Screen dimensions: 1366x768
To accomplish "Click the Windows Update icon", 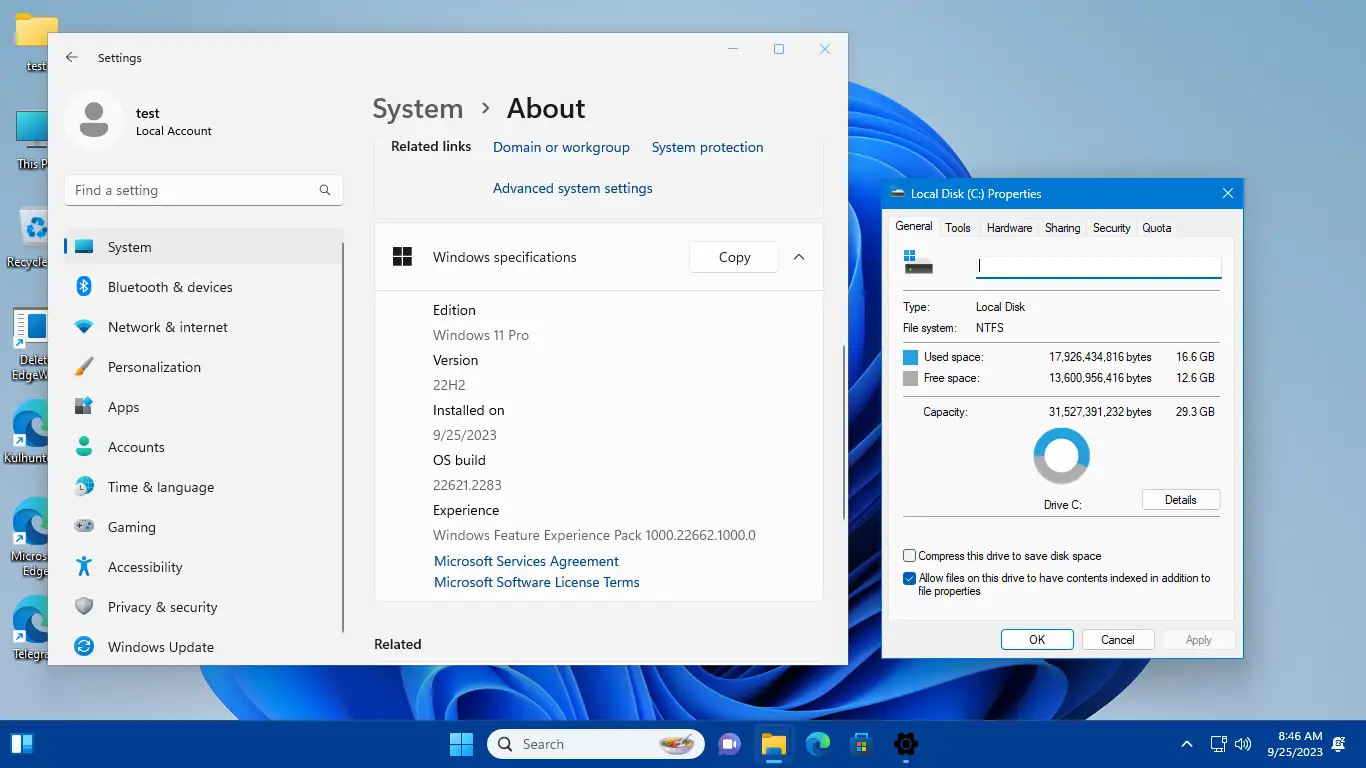I will (85, 647).
